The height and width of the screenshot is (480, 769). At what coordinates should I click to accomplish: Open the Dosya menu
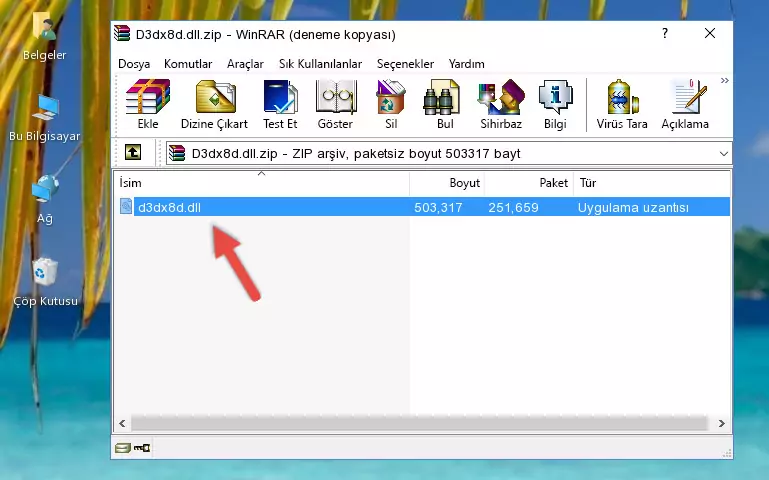pos(134,64)
